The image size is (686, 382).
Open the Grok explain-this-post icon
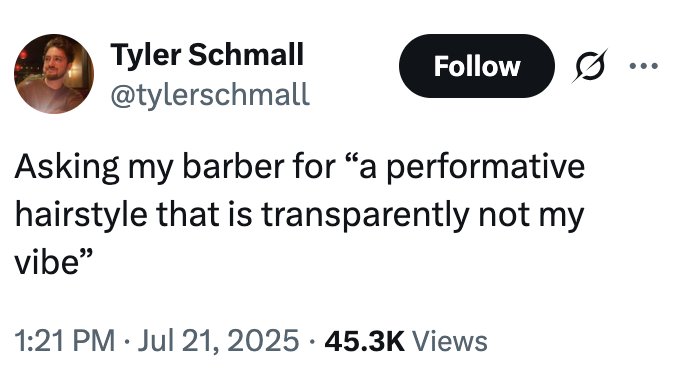click(590, 66)
